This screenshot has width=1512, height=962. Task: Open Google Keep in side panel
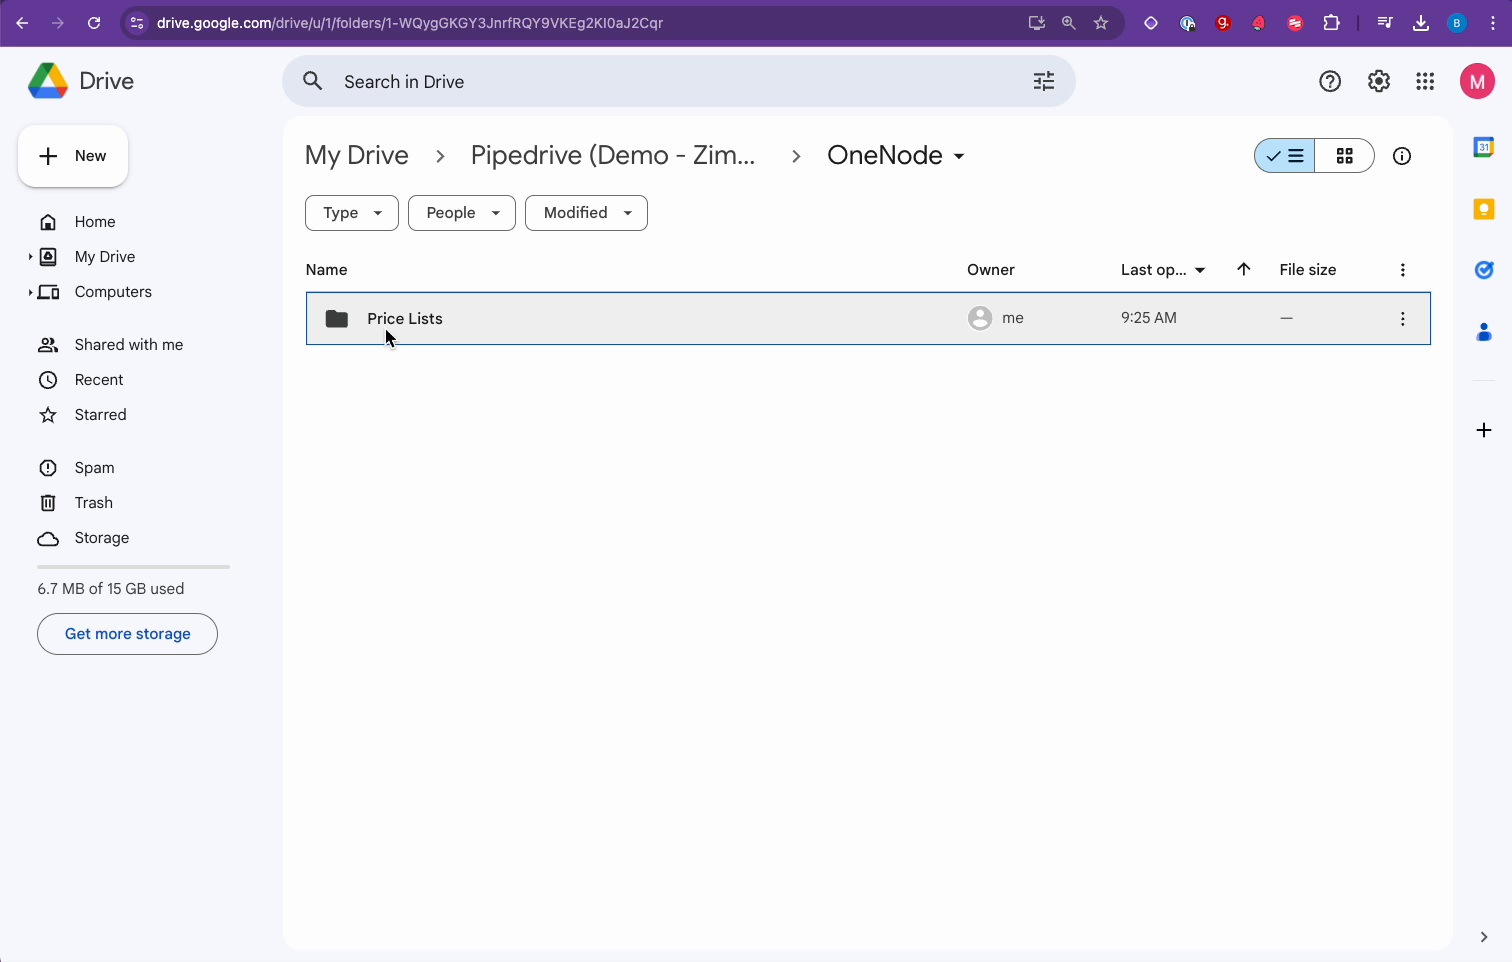point(1483,209)
